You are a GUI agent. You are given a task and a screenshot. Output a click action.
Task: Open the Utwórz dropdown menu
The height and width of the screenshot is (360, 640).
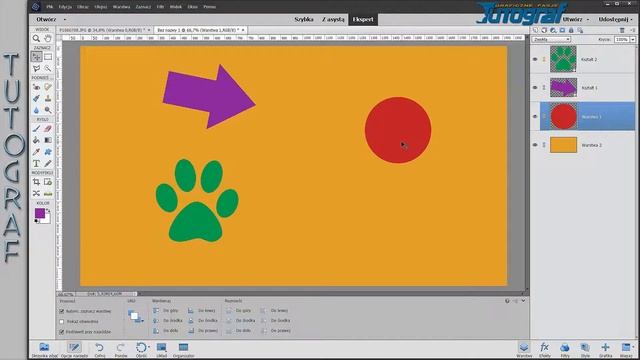(x=576, y=19)
